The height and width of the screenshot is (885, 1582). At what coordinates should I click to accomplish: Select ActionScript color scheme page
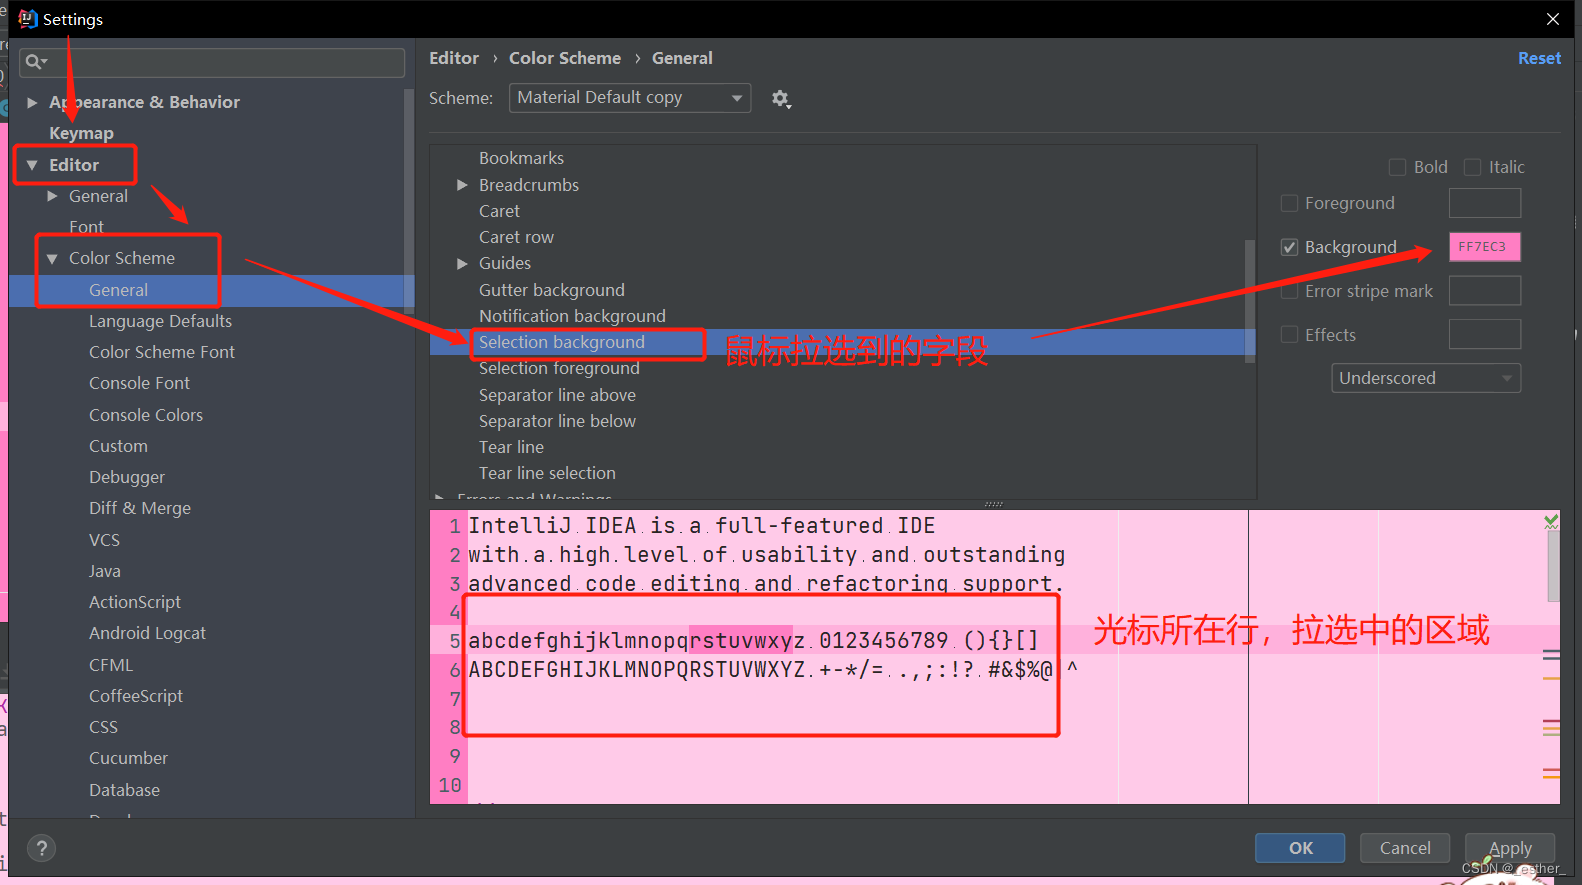pyautogui.click(x=135, y=602)
